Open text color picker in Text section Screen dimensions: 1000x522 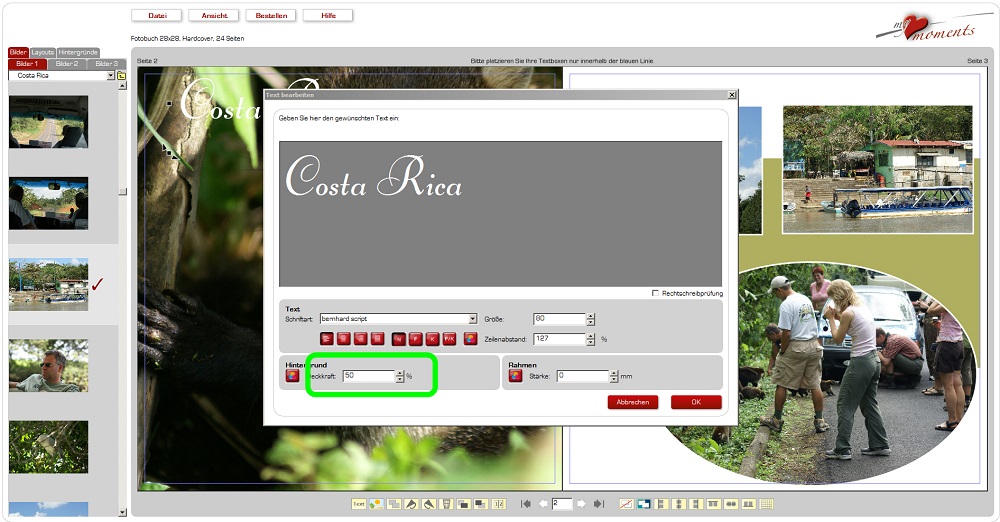coord(471,338)
